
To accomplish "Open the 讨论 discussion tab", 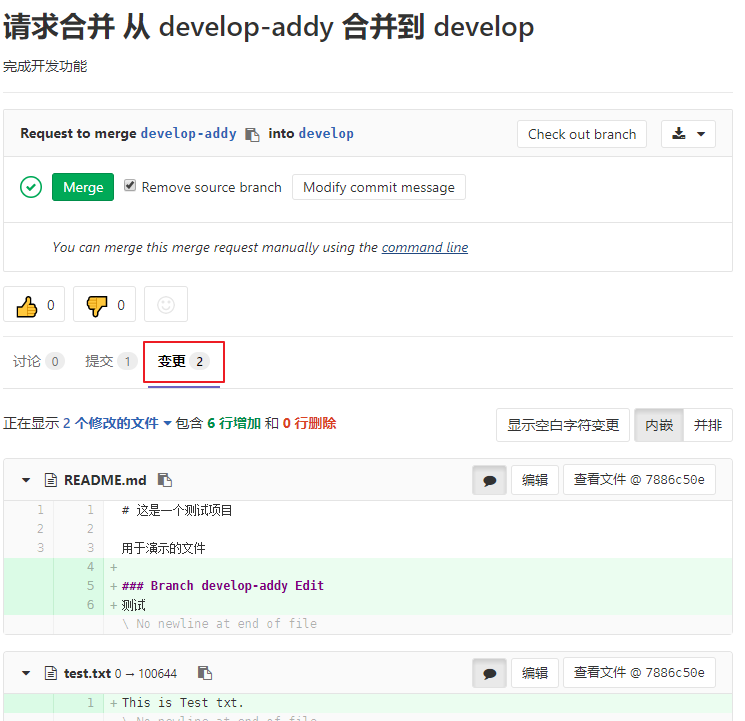I will point(38,361).
